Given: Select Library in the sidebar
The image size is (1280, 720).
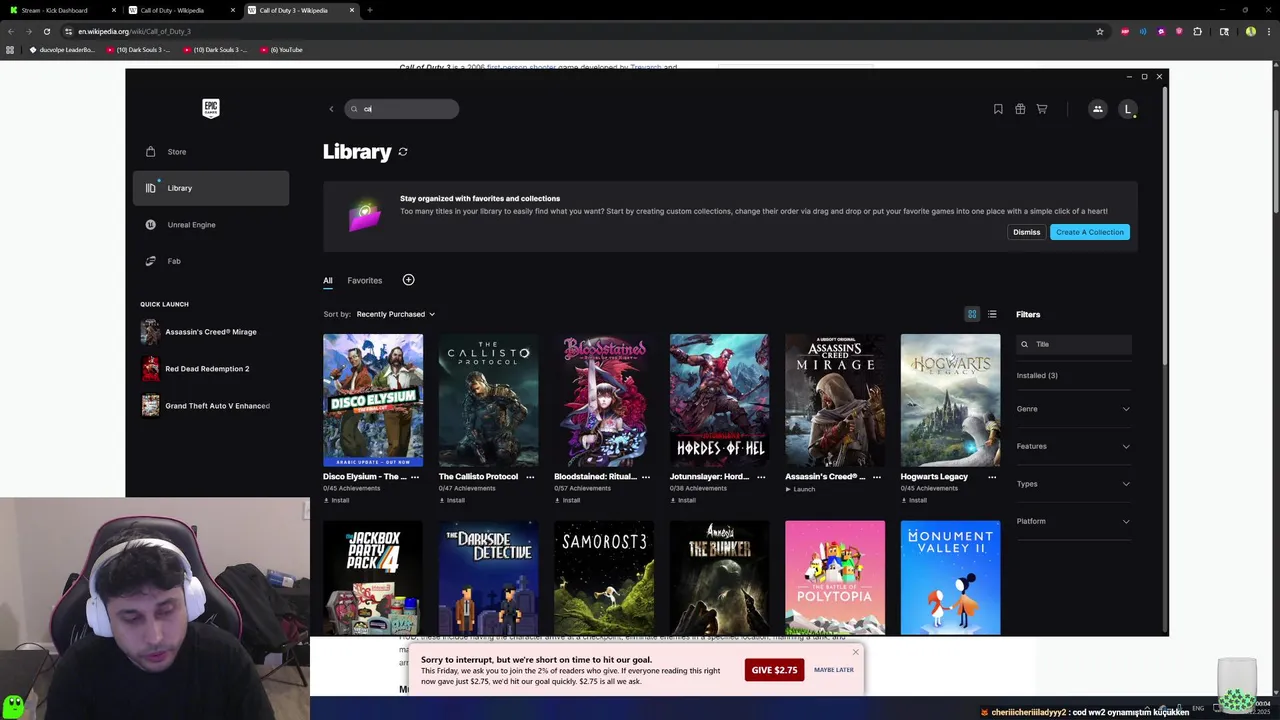Looking at the screenshot, I should (211, 188).
